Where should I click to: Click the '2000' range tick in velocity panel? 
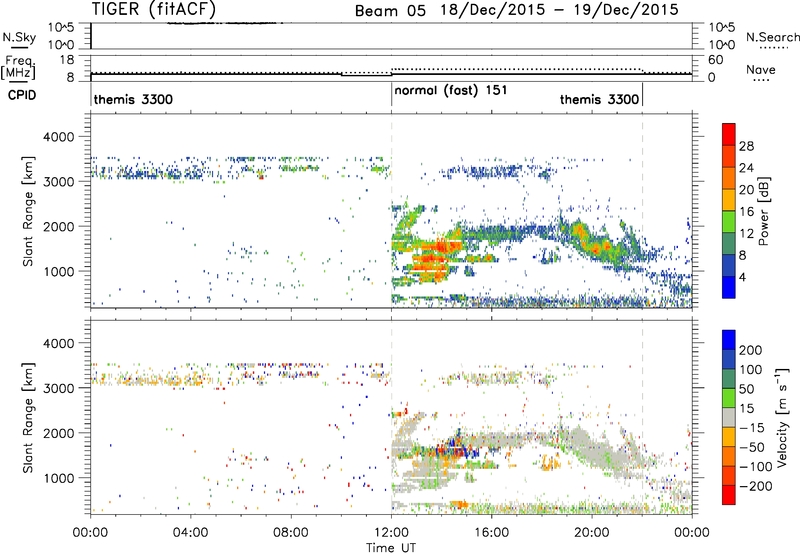coord(58,433)
